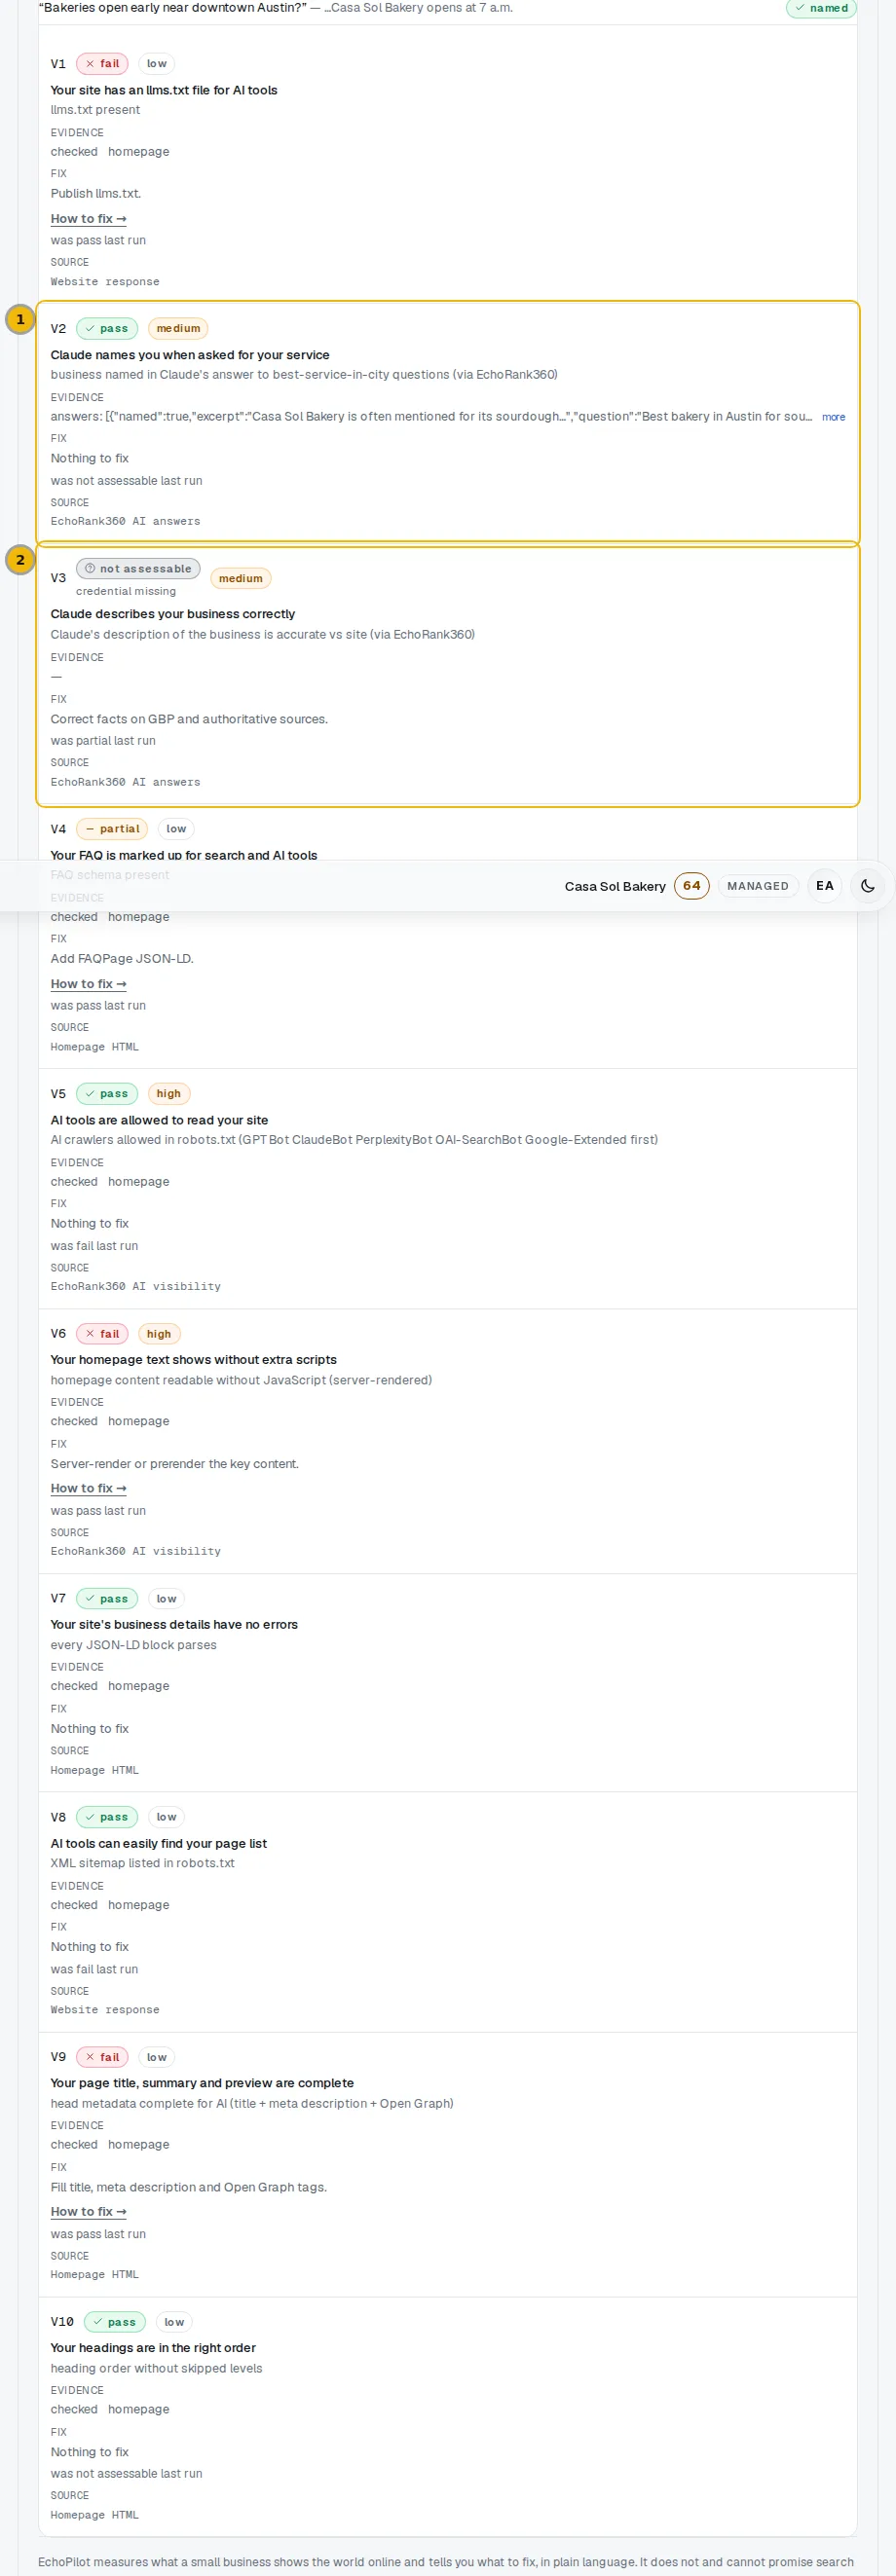This screenshot has width=896, height=2576.
Task: Click the MANAGED plan badge
Action: 757,886
